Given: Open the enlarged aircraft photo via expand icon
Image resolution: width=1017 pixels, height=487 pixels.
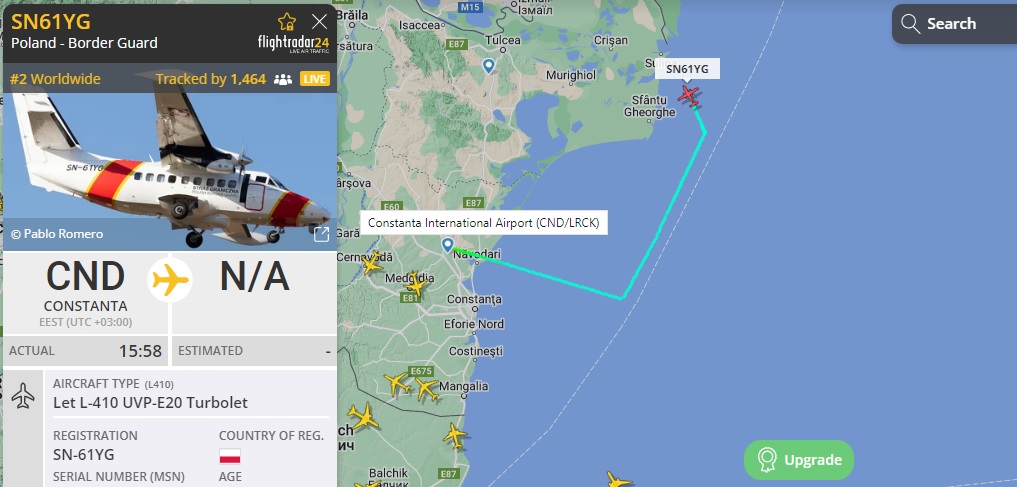Looking at the screenshot, I should (321, 234).
